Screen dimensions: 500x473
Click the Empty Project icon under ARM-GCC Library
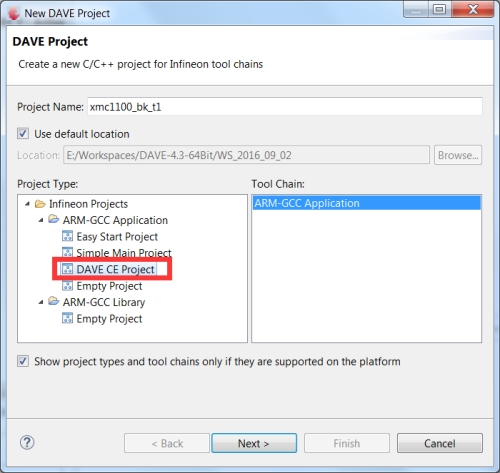tap(67, 318)
